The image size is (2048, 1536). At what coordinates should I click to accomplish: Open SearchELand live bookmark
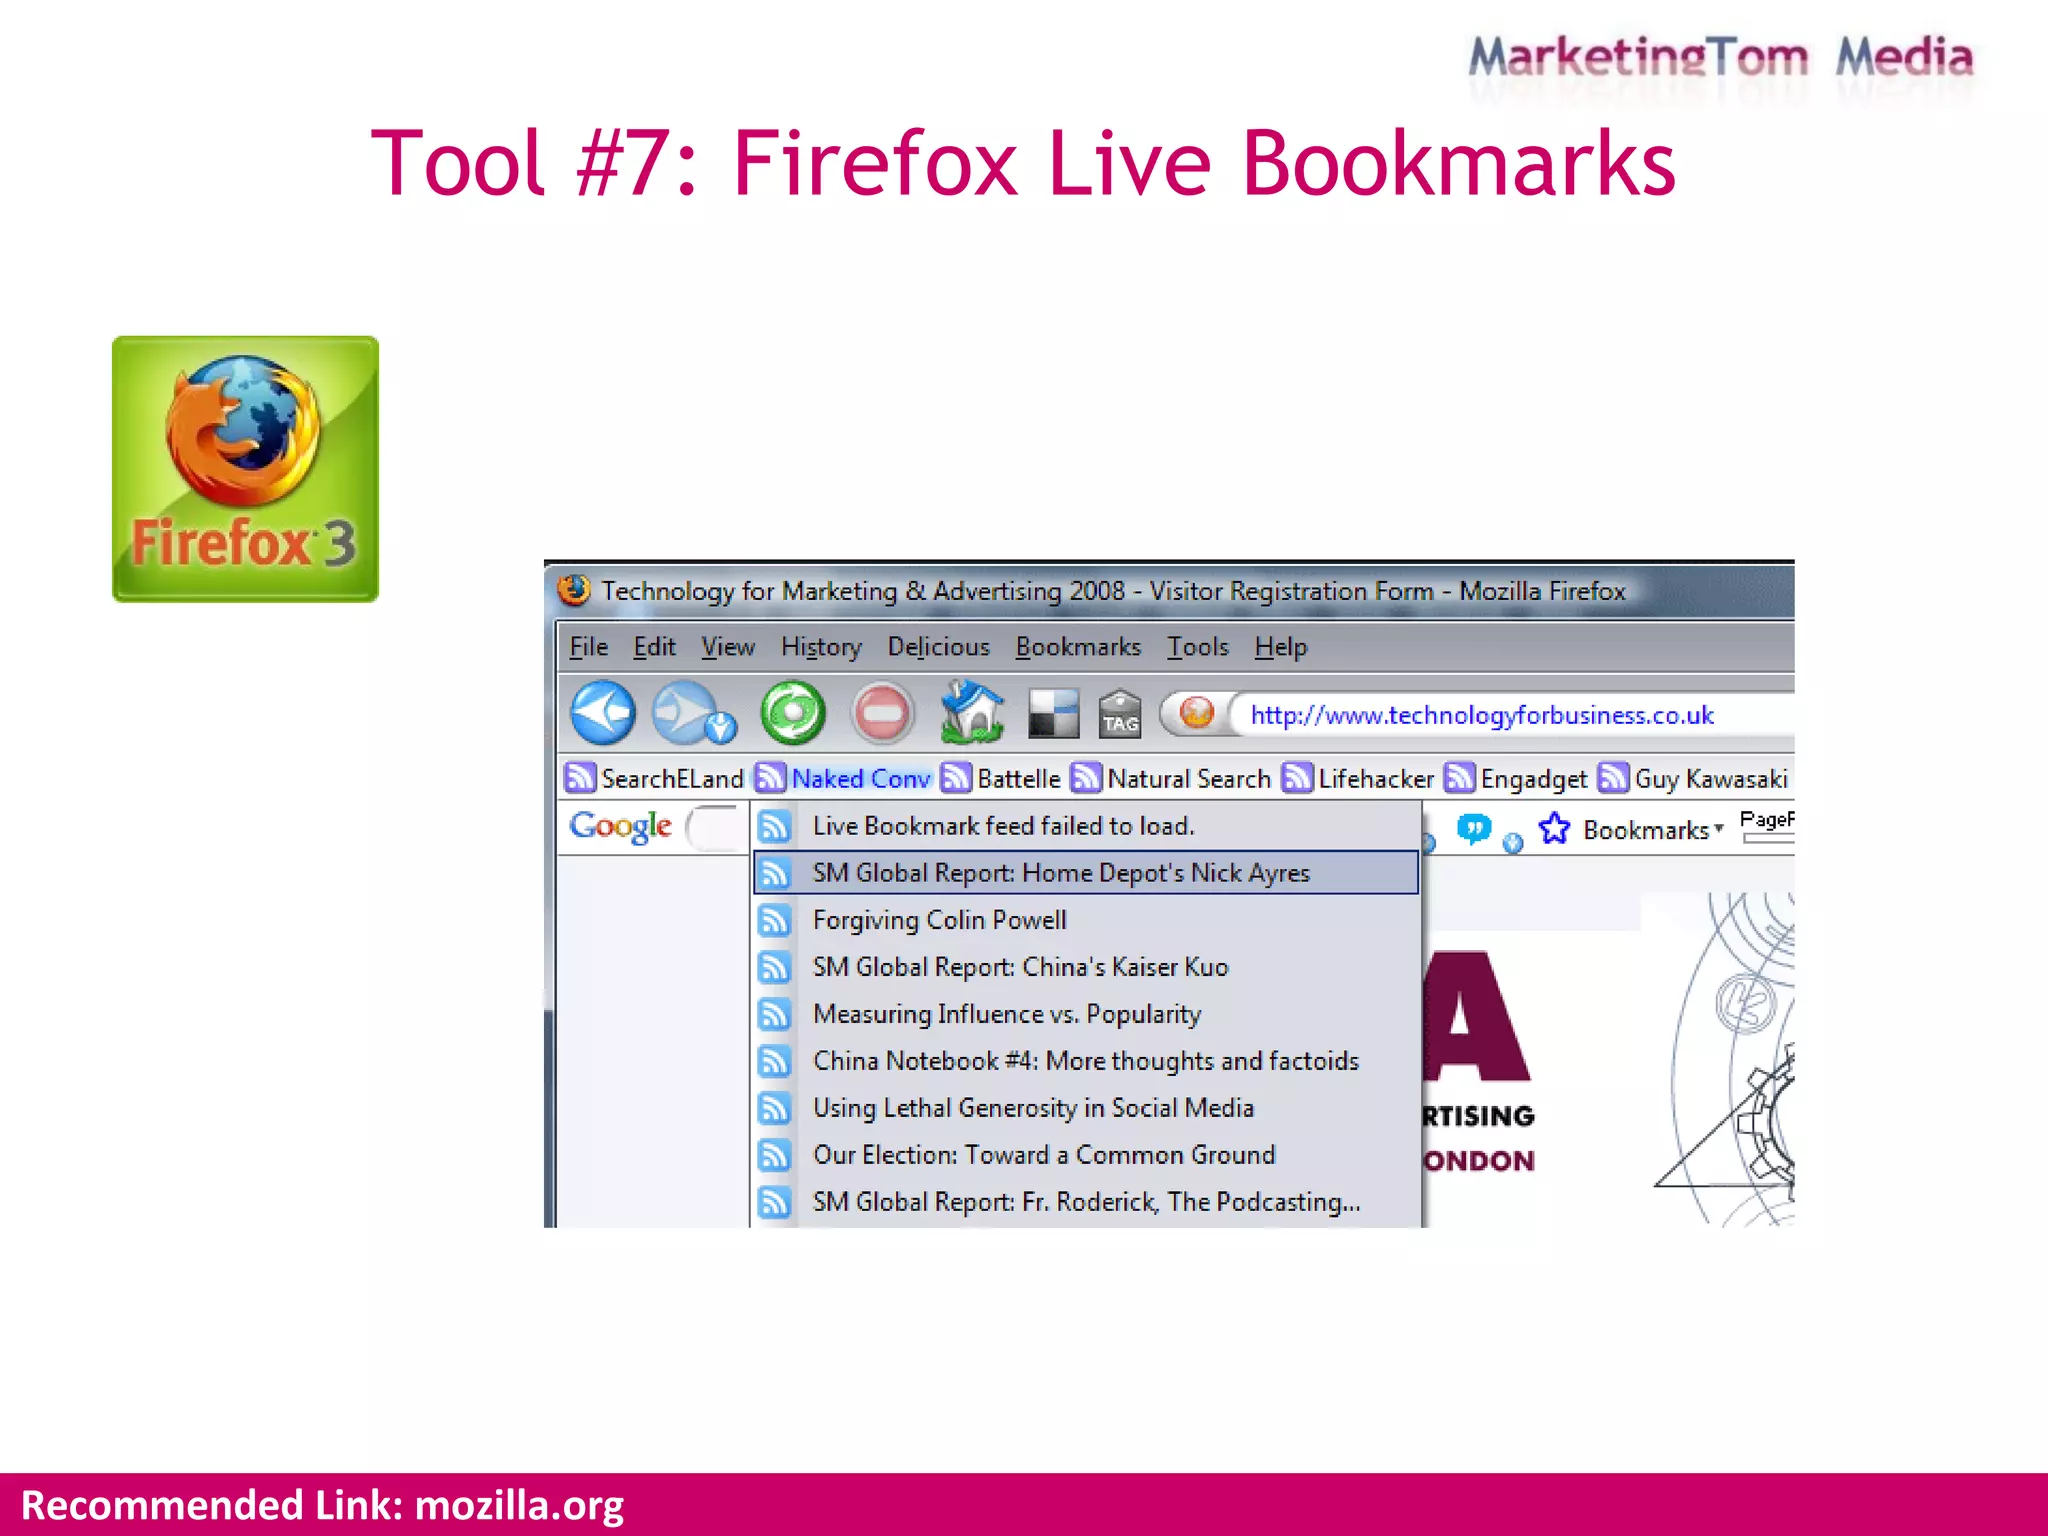[654, 778]
